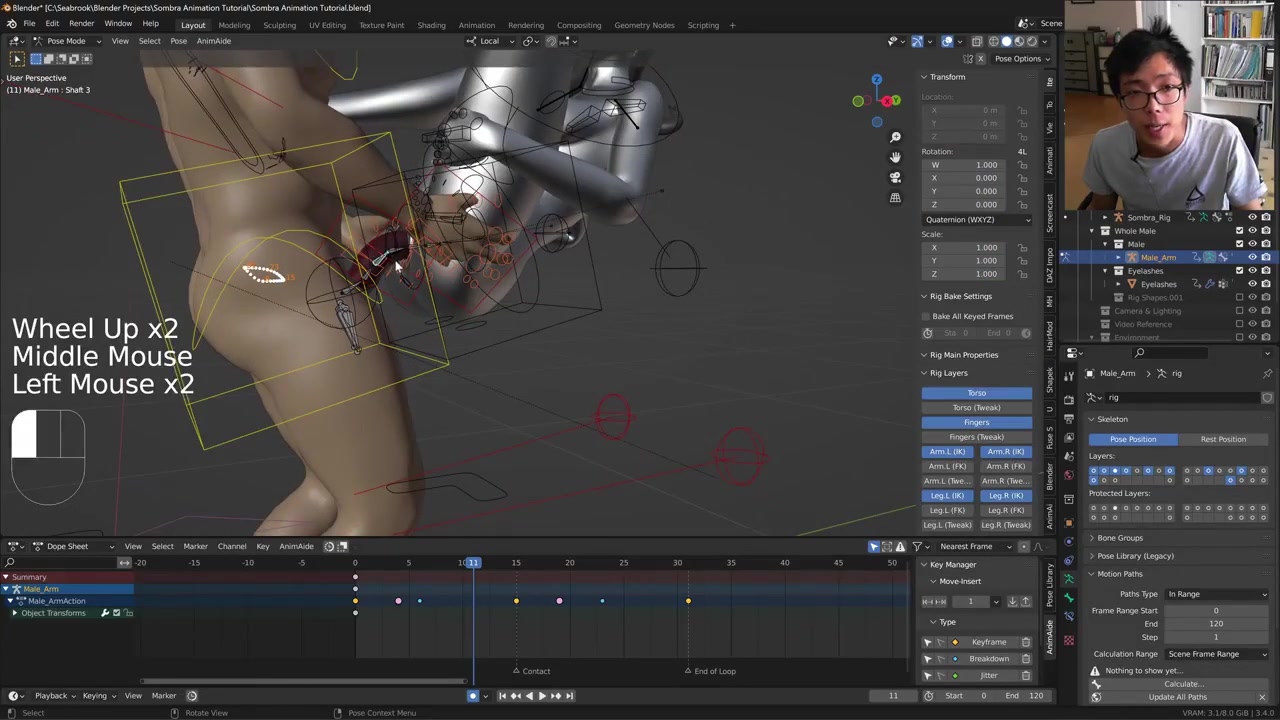
Task: Click the pan view hand icon
Action: pos(895,157)
